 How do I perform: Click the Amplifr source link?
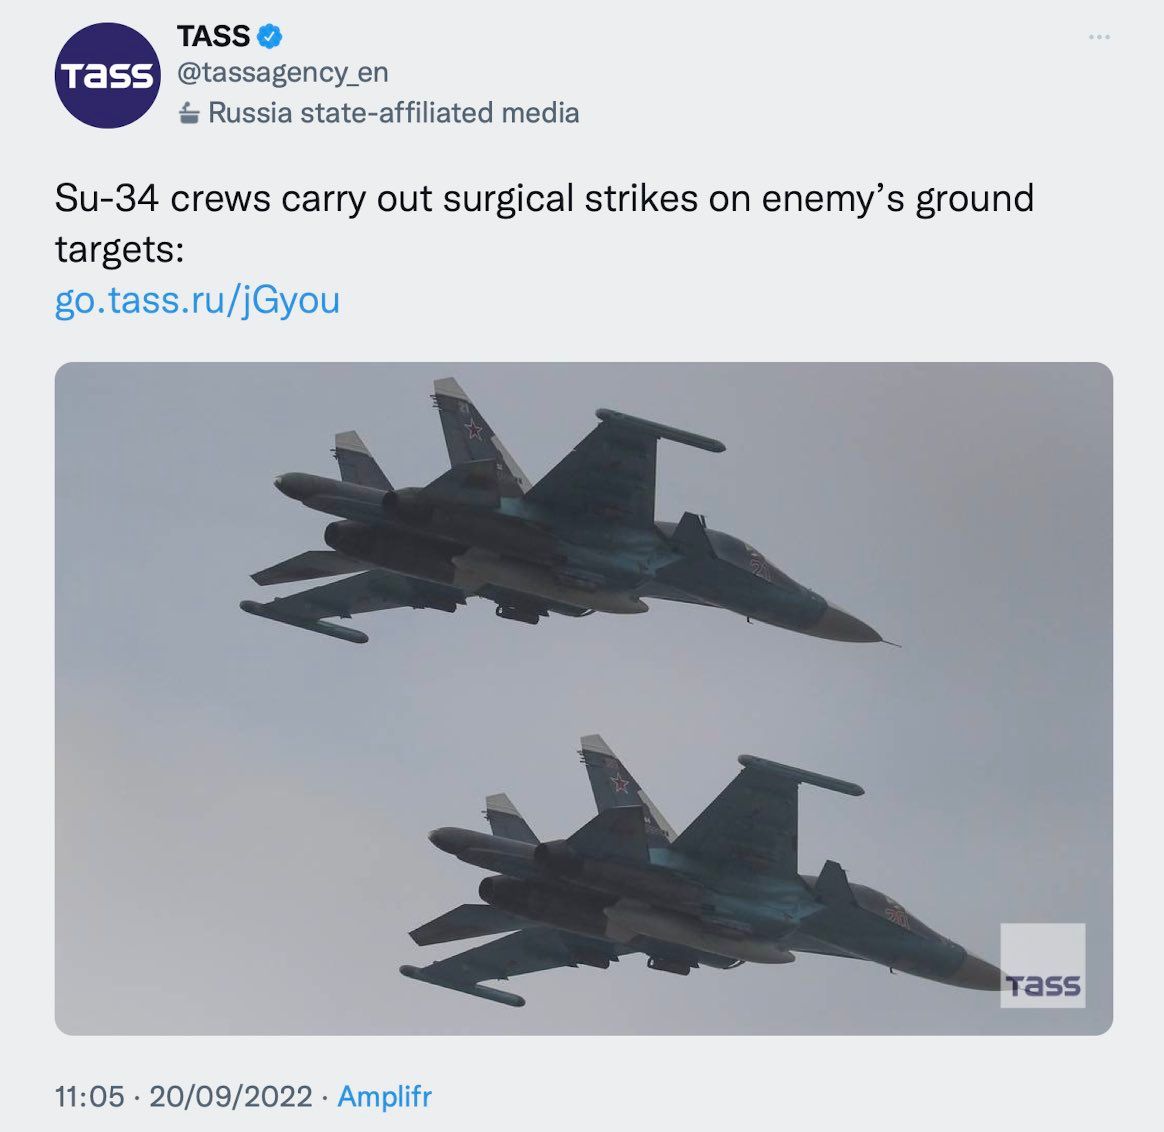tap(384, 1096)
